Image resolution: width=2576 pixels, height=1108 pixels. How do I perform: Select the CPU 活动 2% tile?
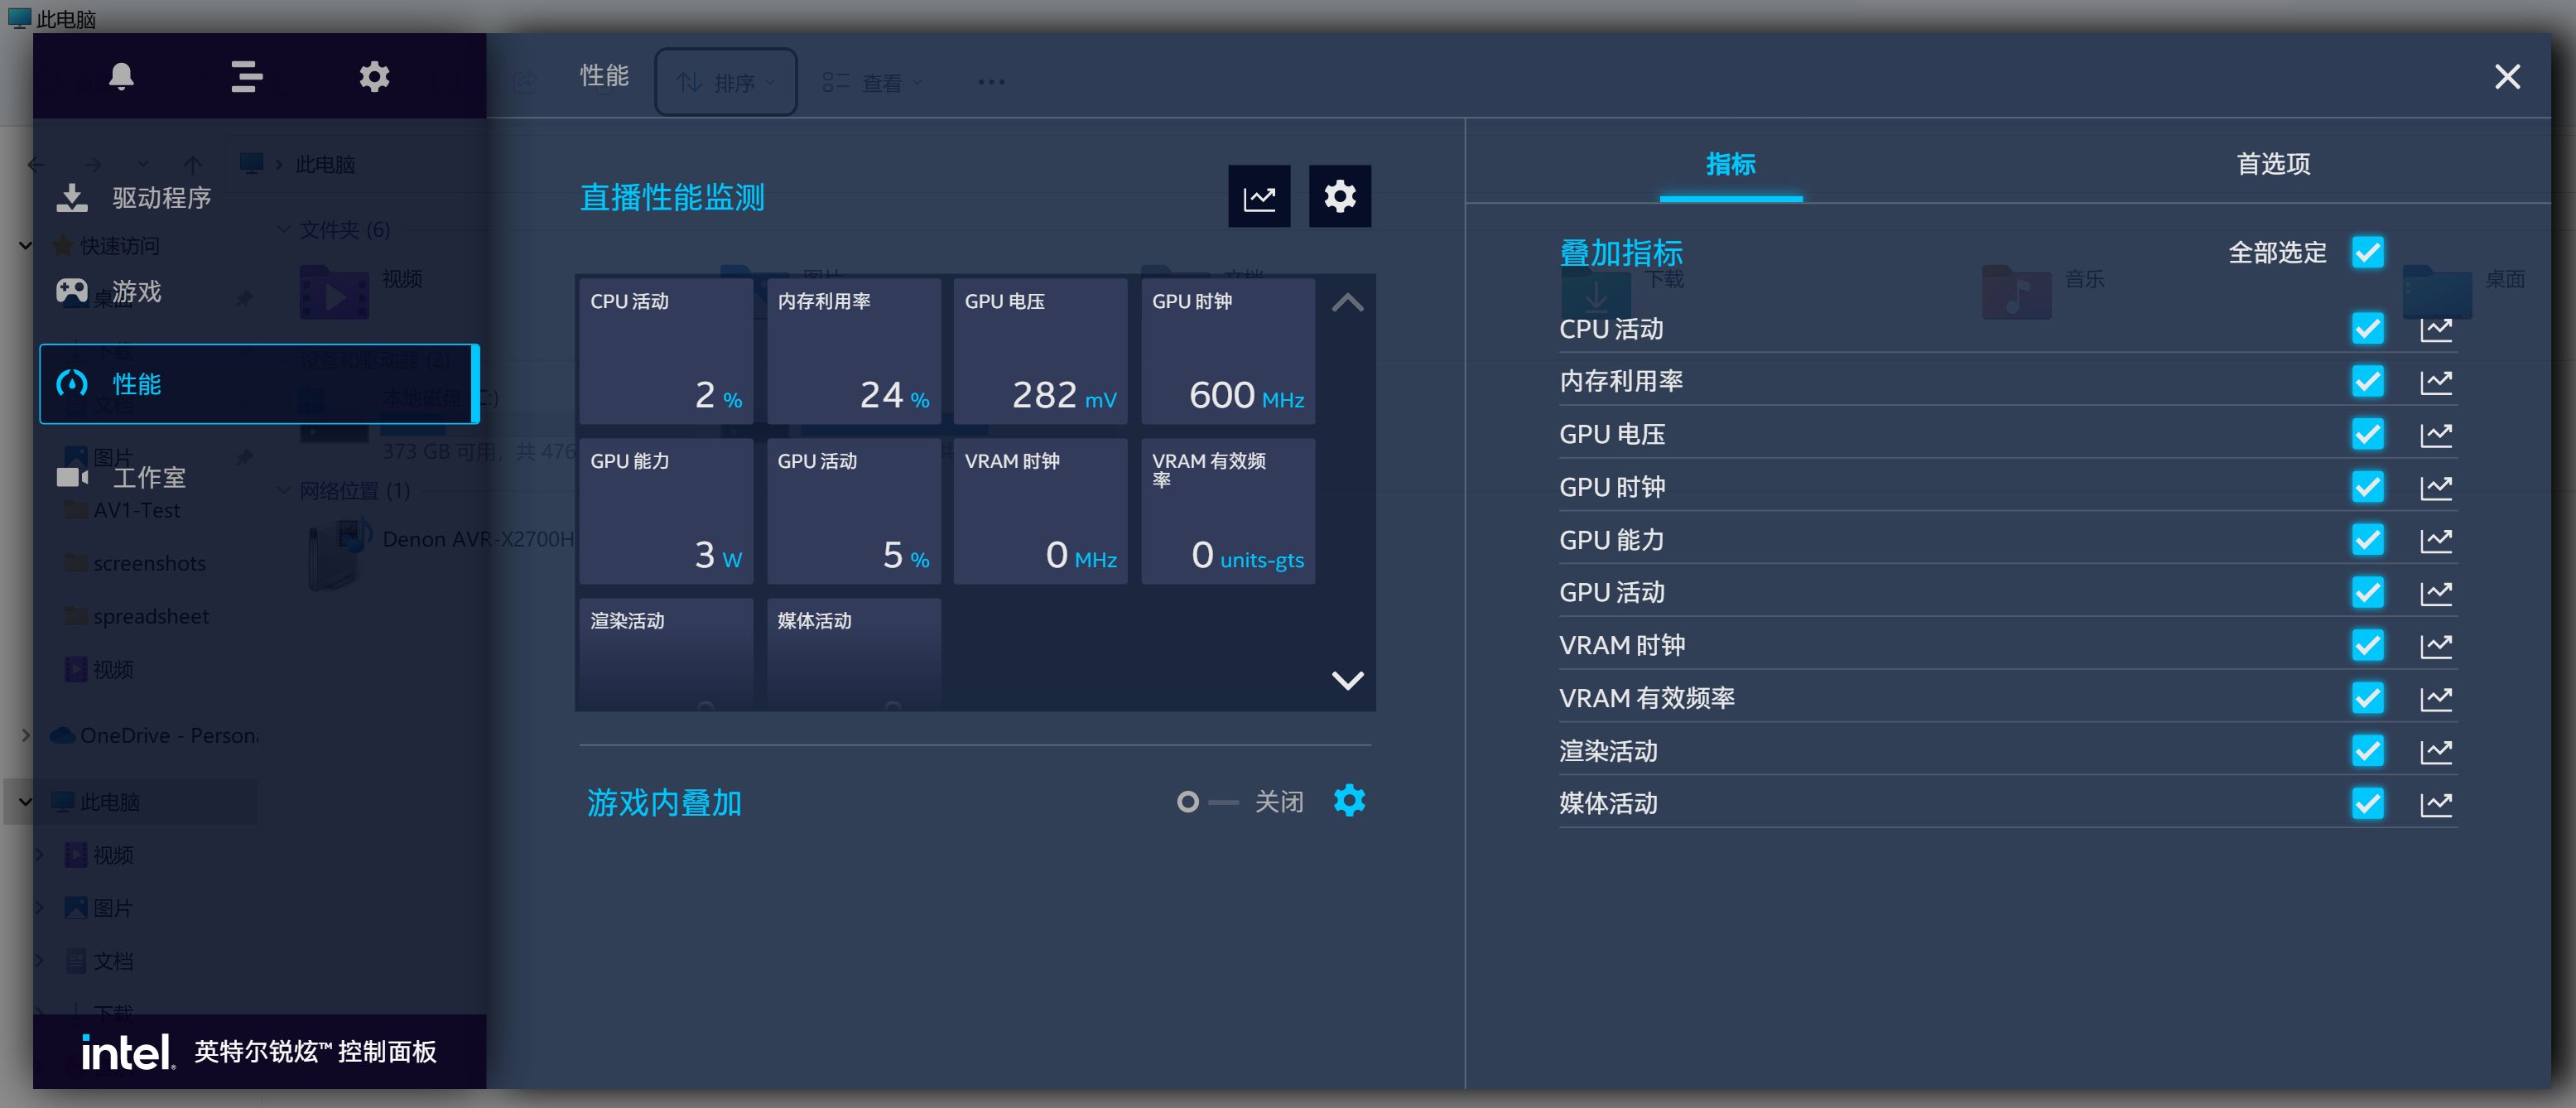[x=666, y=351]
